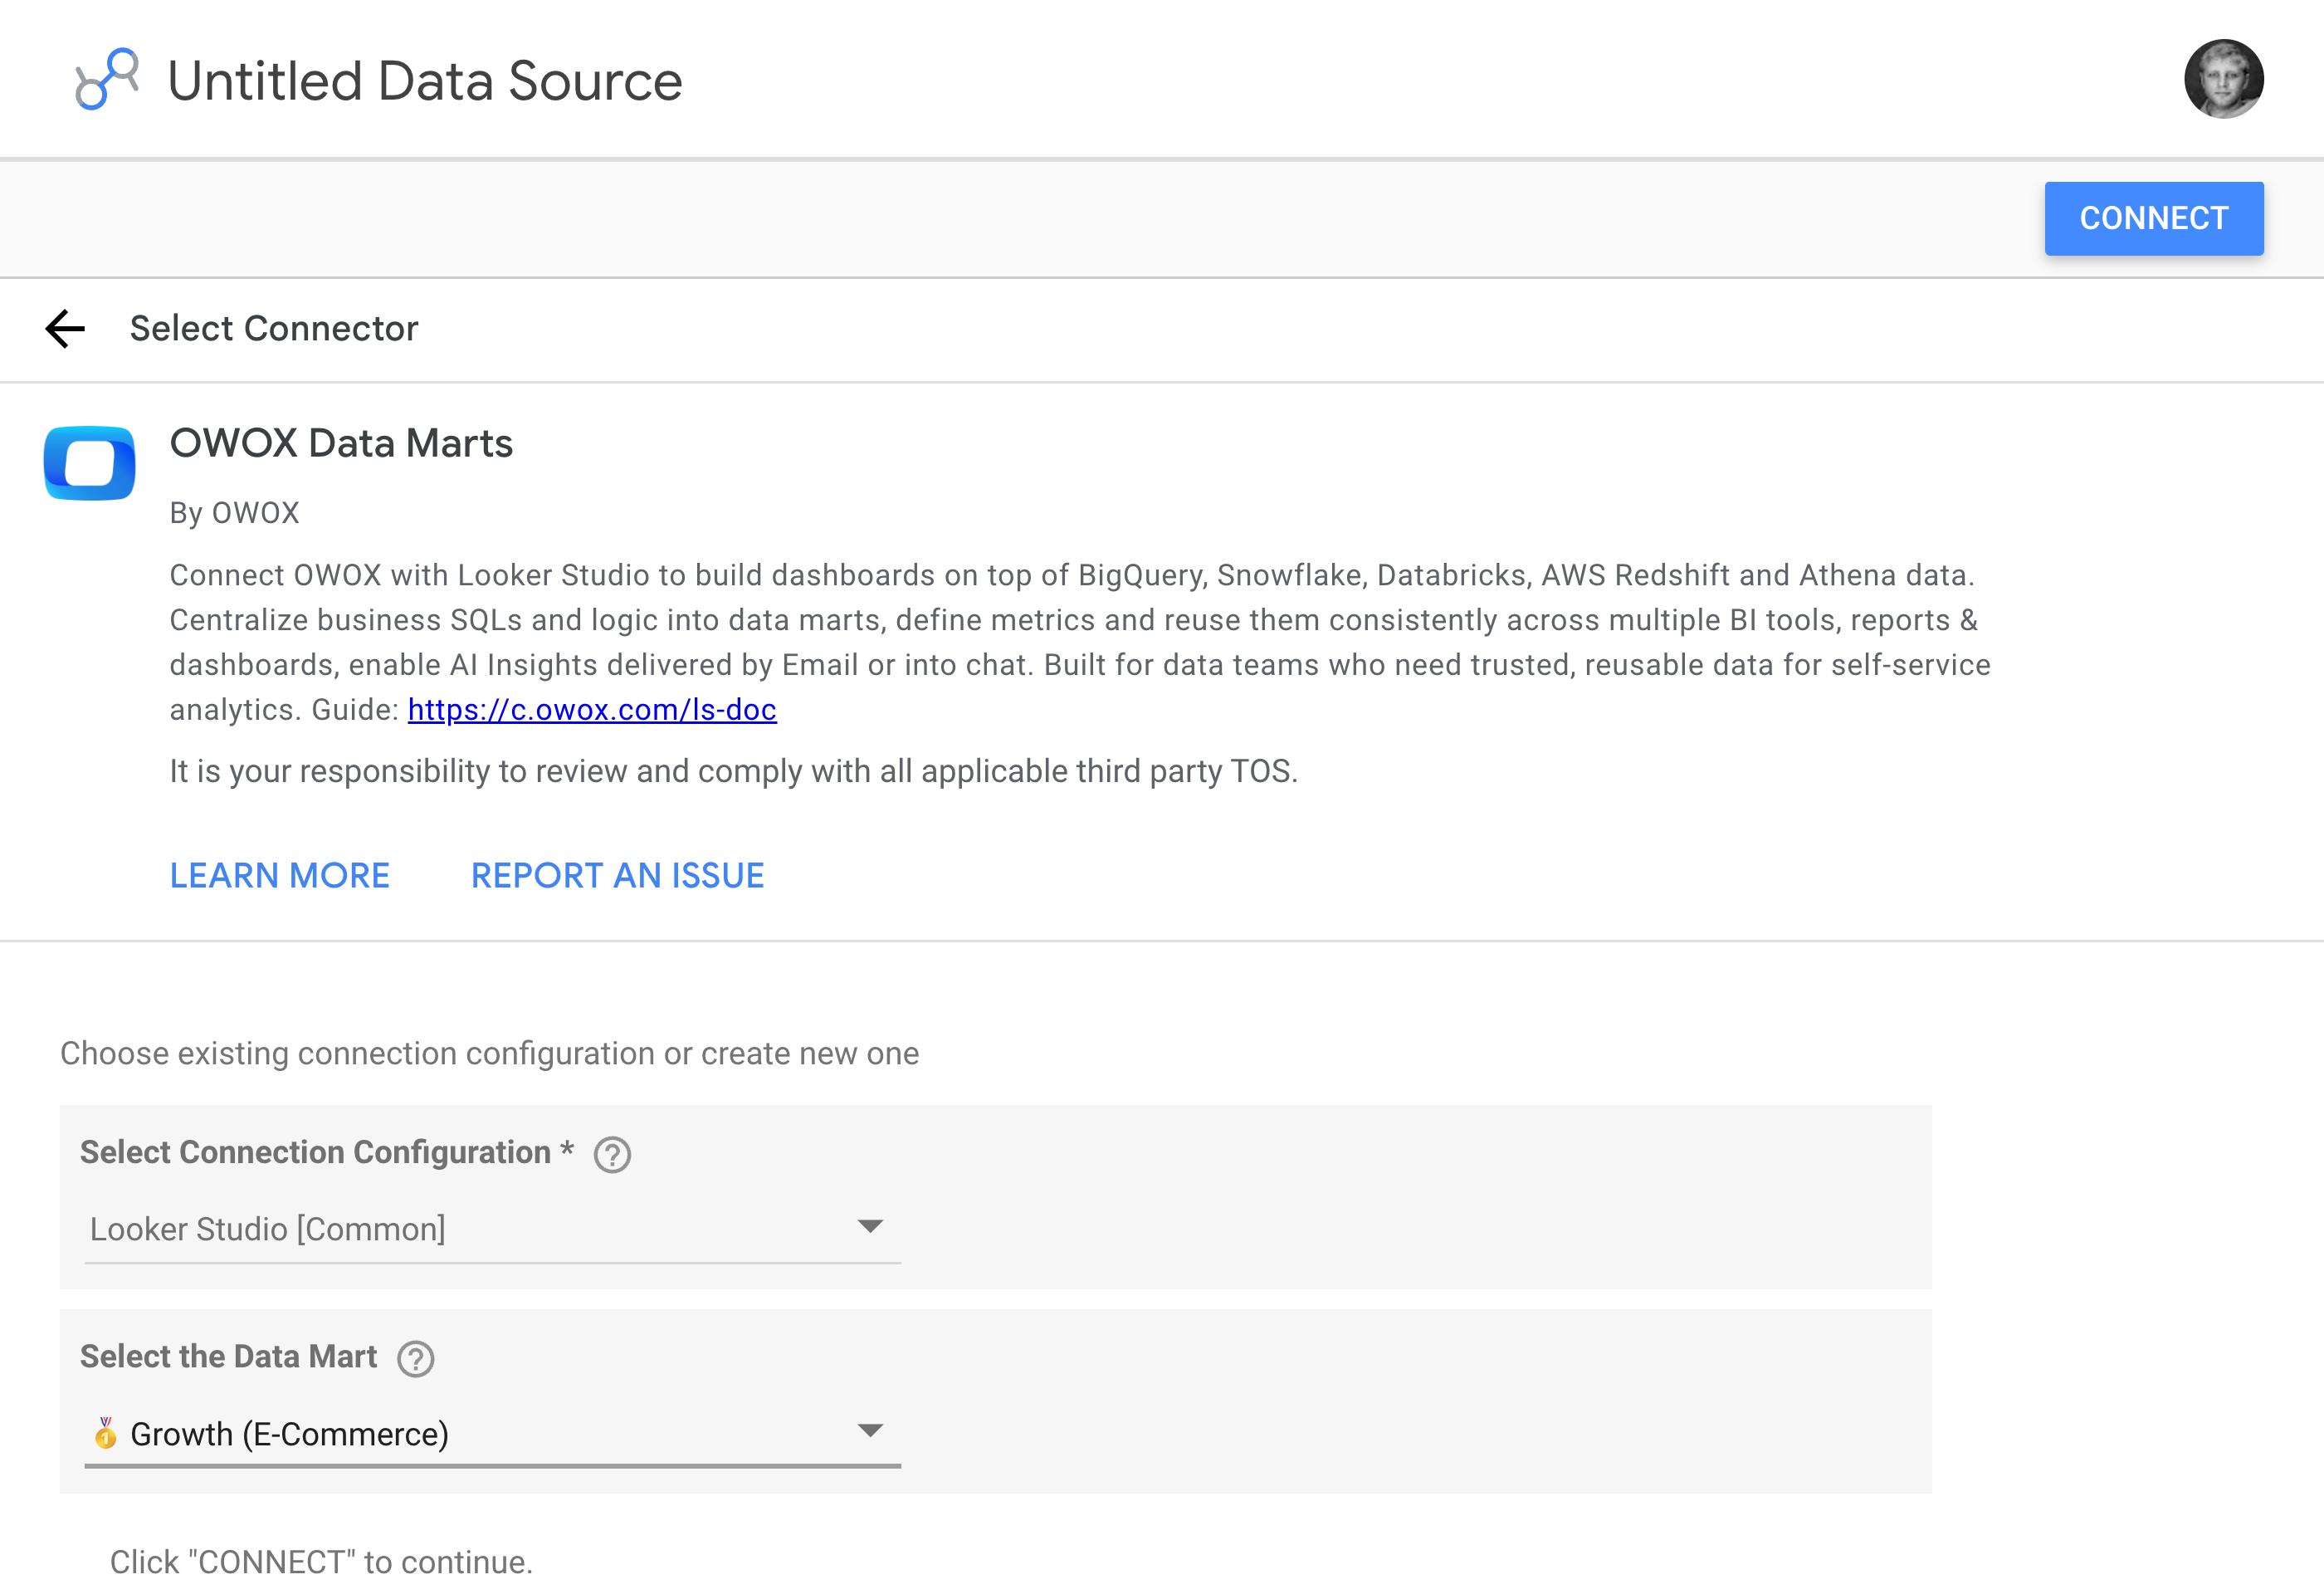Open the Data Mart selection combo box
The width and height of the screenshot is (2324, 1594).
[x=492, y=1433]
